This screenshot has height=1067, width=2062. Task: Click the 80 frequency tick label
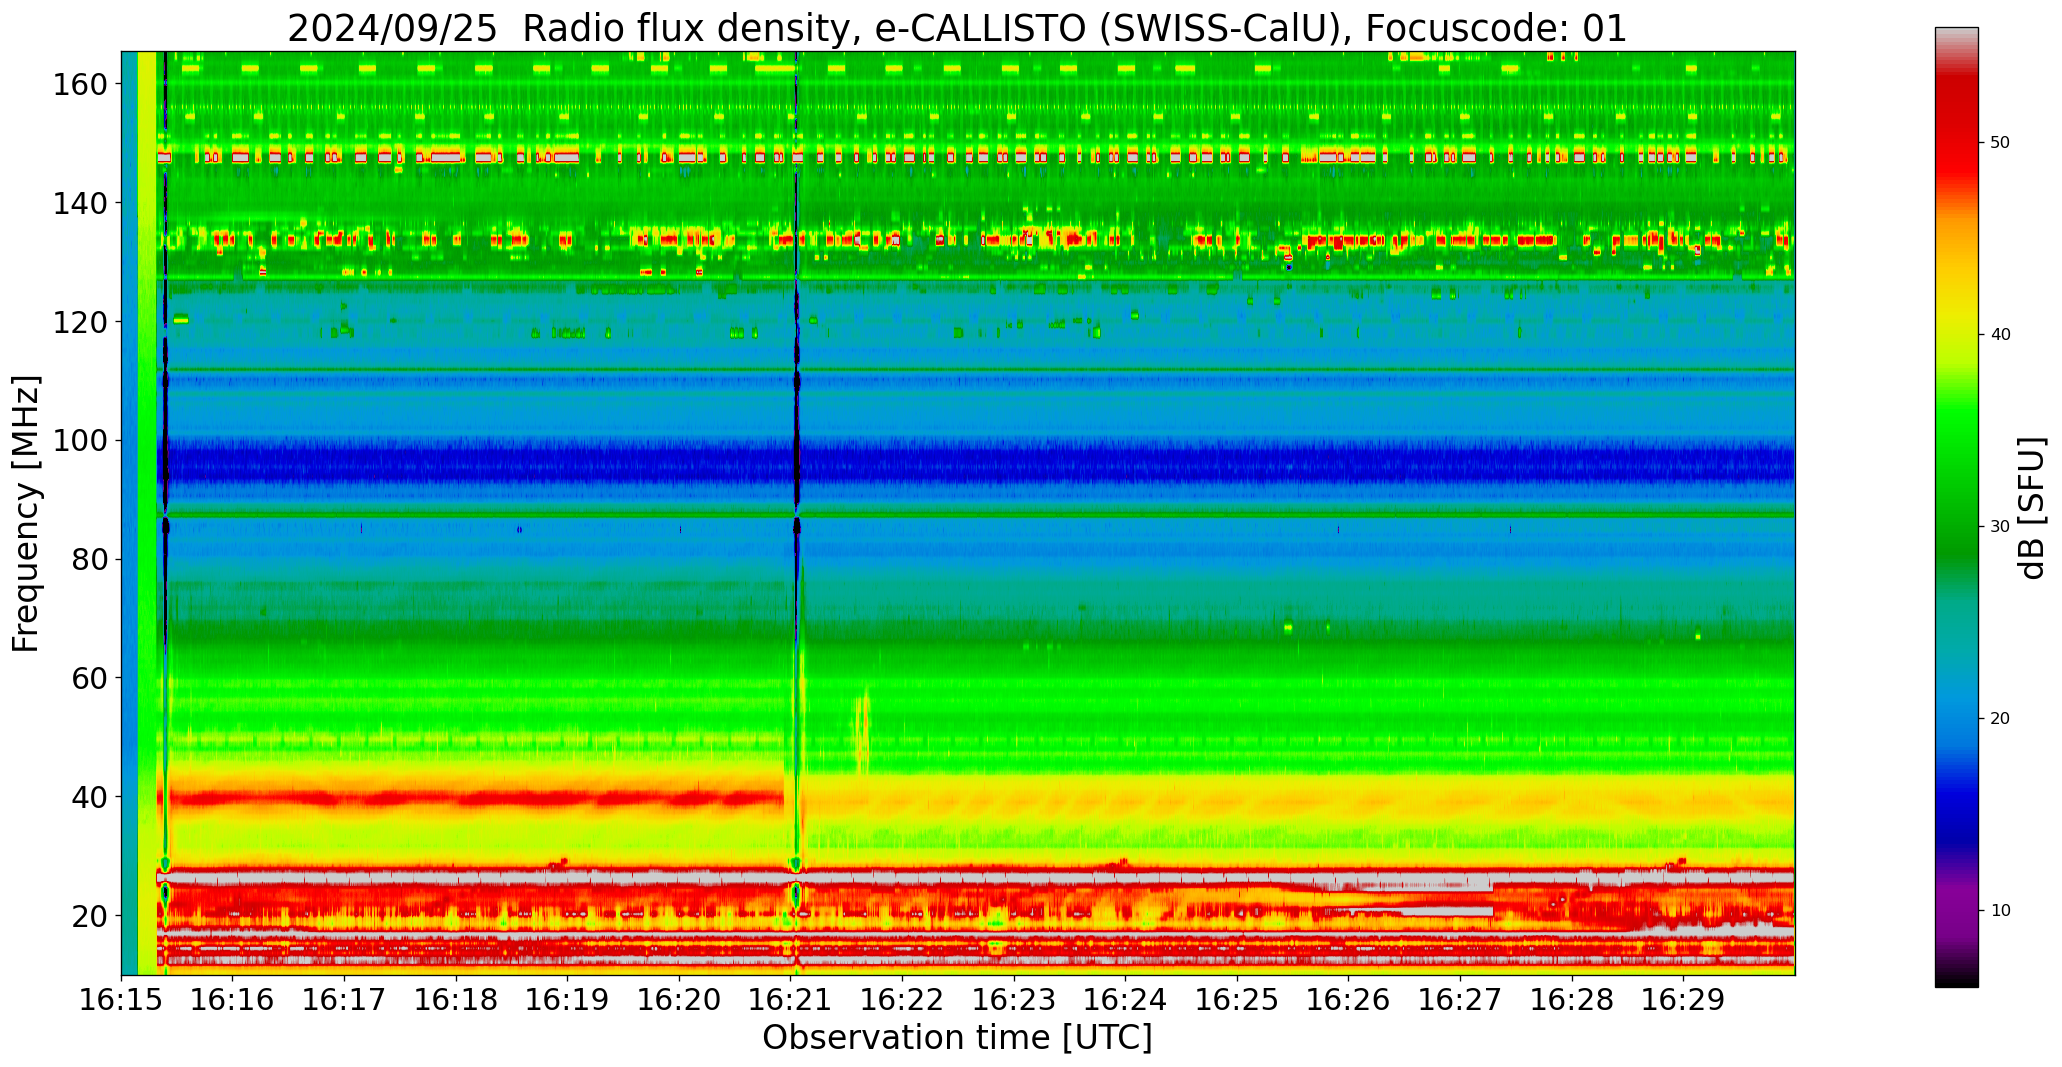click(90, 559)
